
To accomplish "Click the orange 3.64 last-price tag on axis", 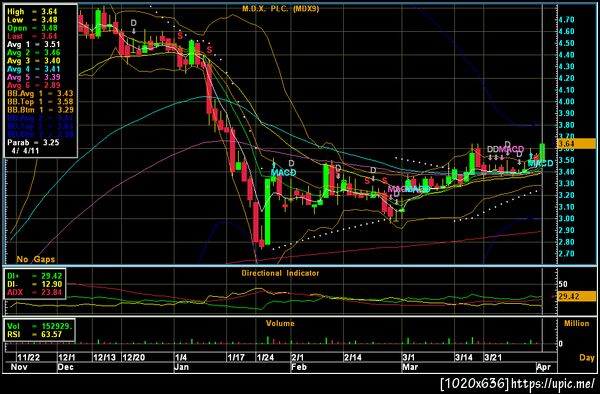I will click(576, 144).
